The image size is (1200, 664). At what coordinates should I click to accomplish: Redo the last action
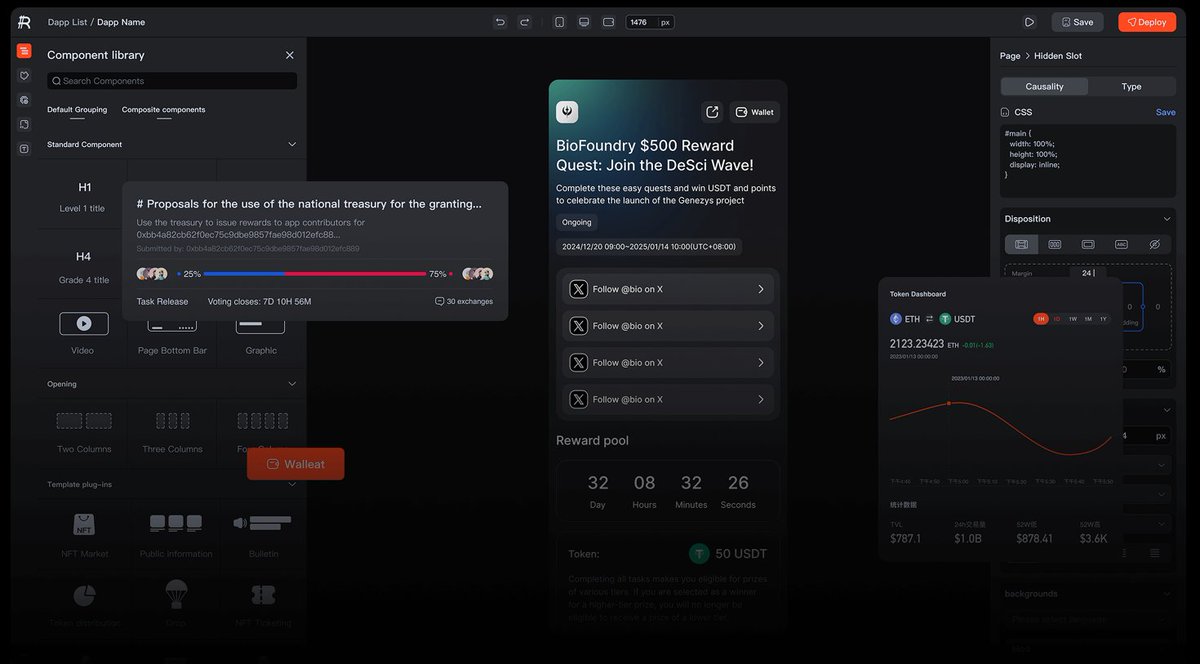click(x=524, y=22)
